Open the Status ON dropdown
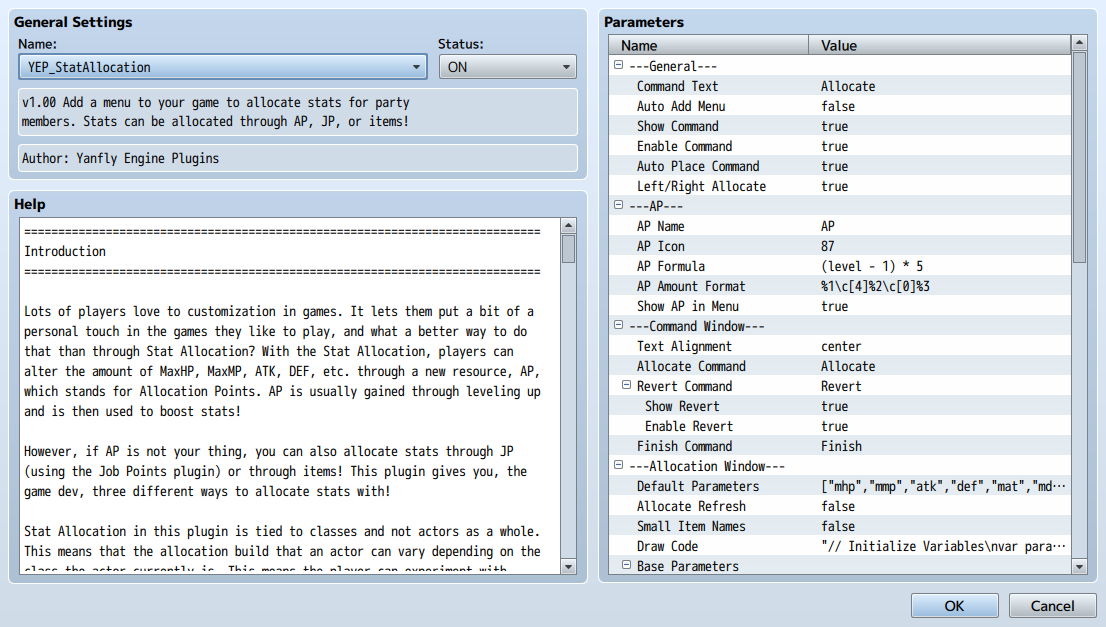Screen dimensions: 1106x627 tap(507, 67)
